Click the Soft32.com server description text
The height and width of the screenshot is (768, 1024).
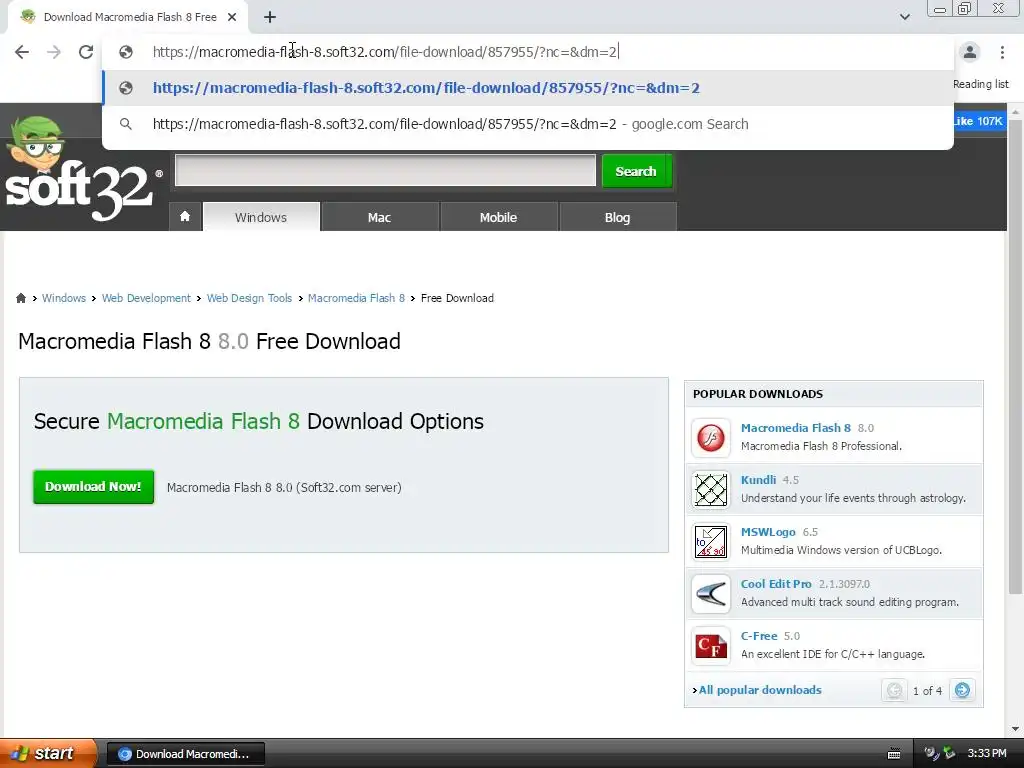[x=284, y=488]
